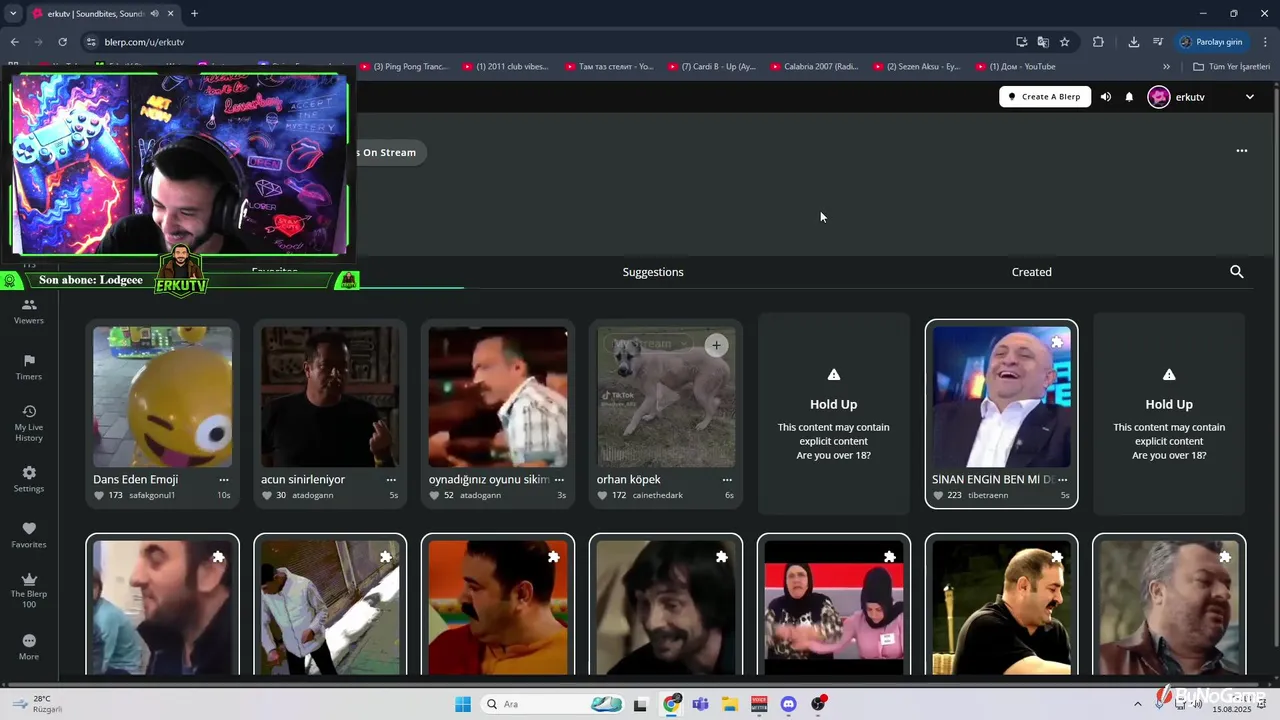
Task: Open the Calabria 2007 bookmark
Action: 814,67
